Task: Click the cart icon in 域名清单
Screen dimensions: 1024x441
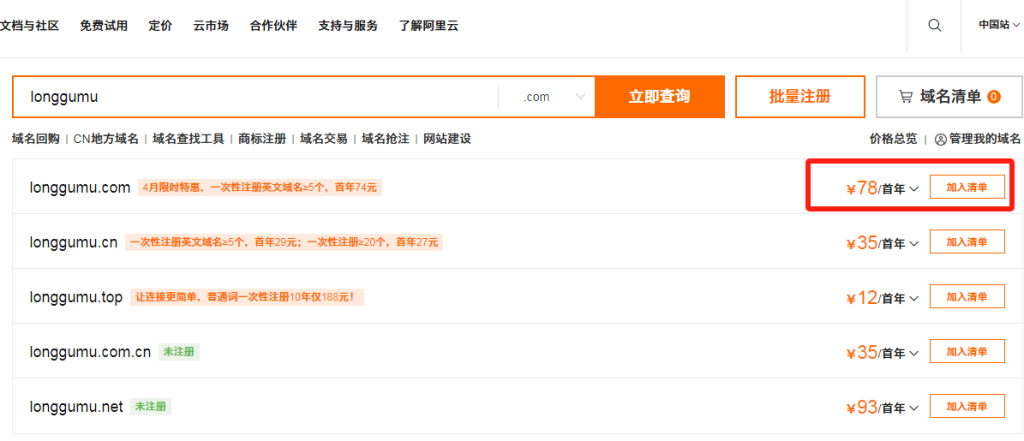Action: click(x=906, y=97)
